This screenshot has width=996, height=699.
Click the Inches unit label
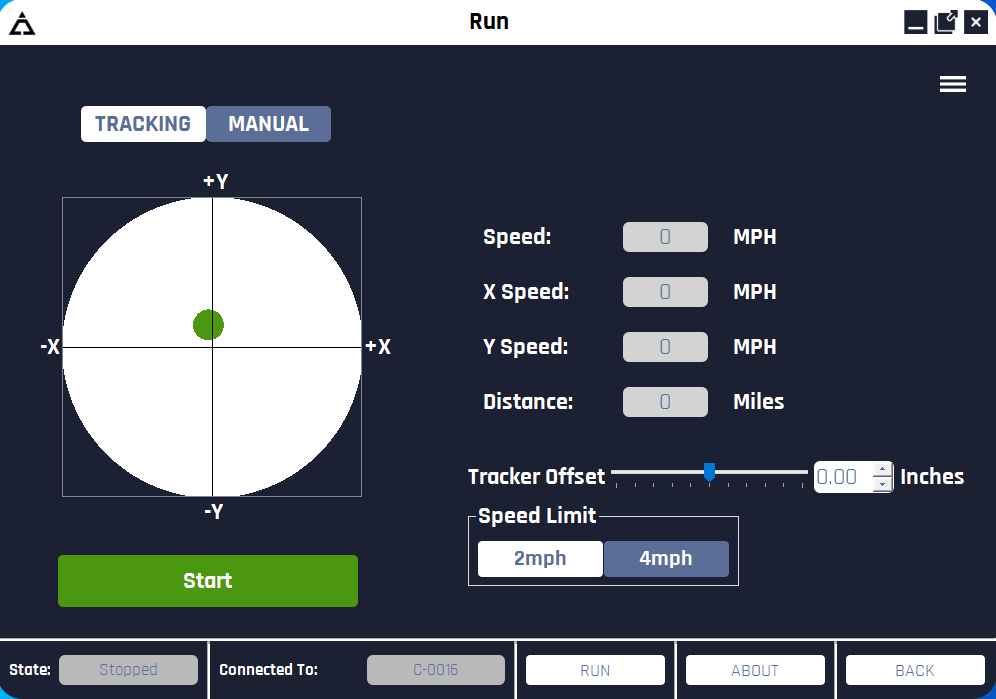click(932, 477)
